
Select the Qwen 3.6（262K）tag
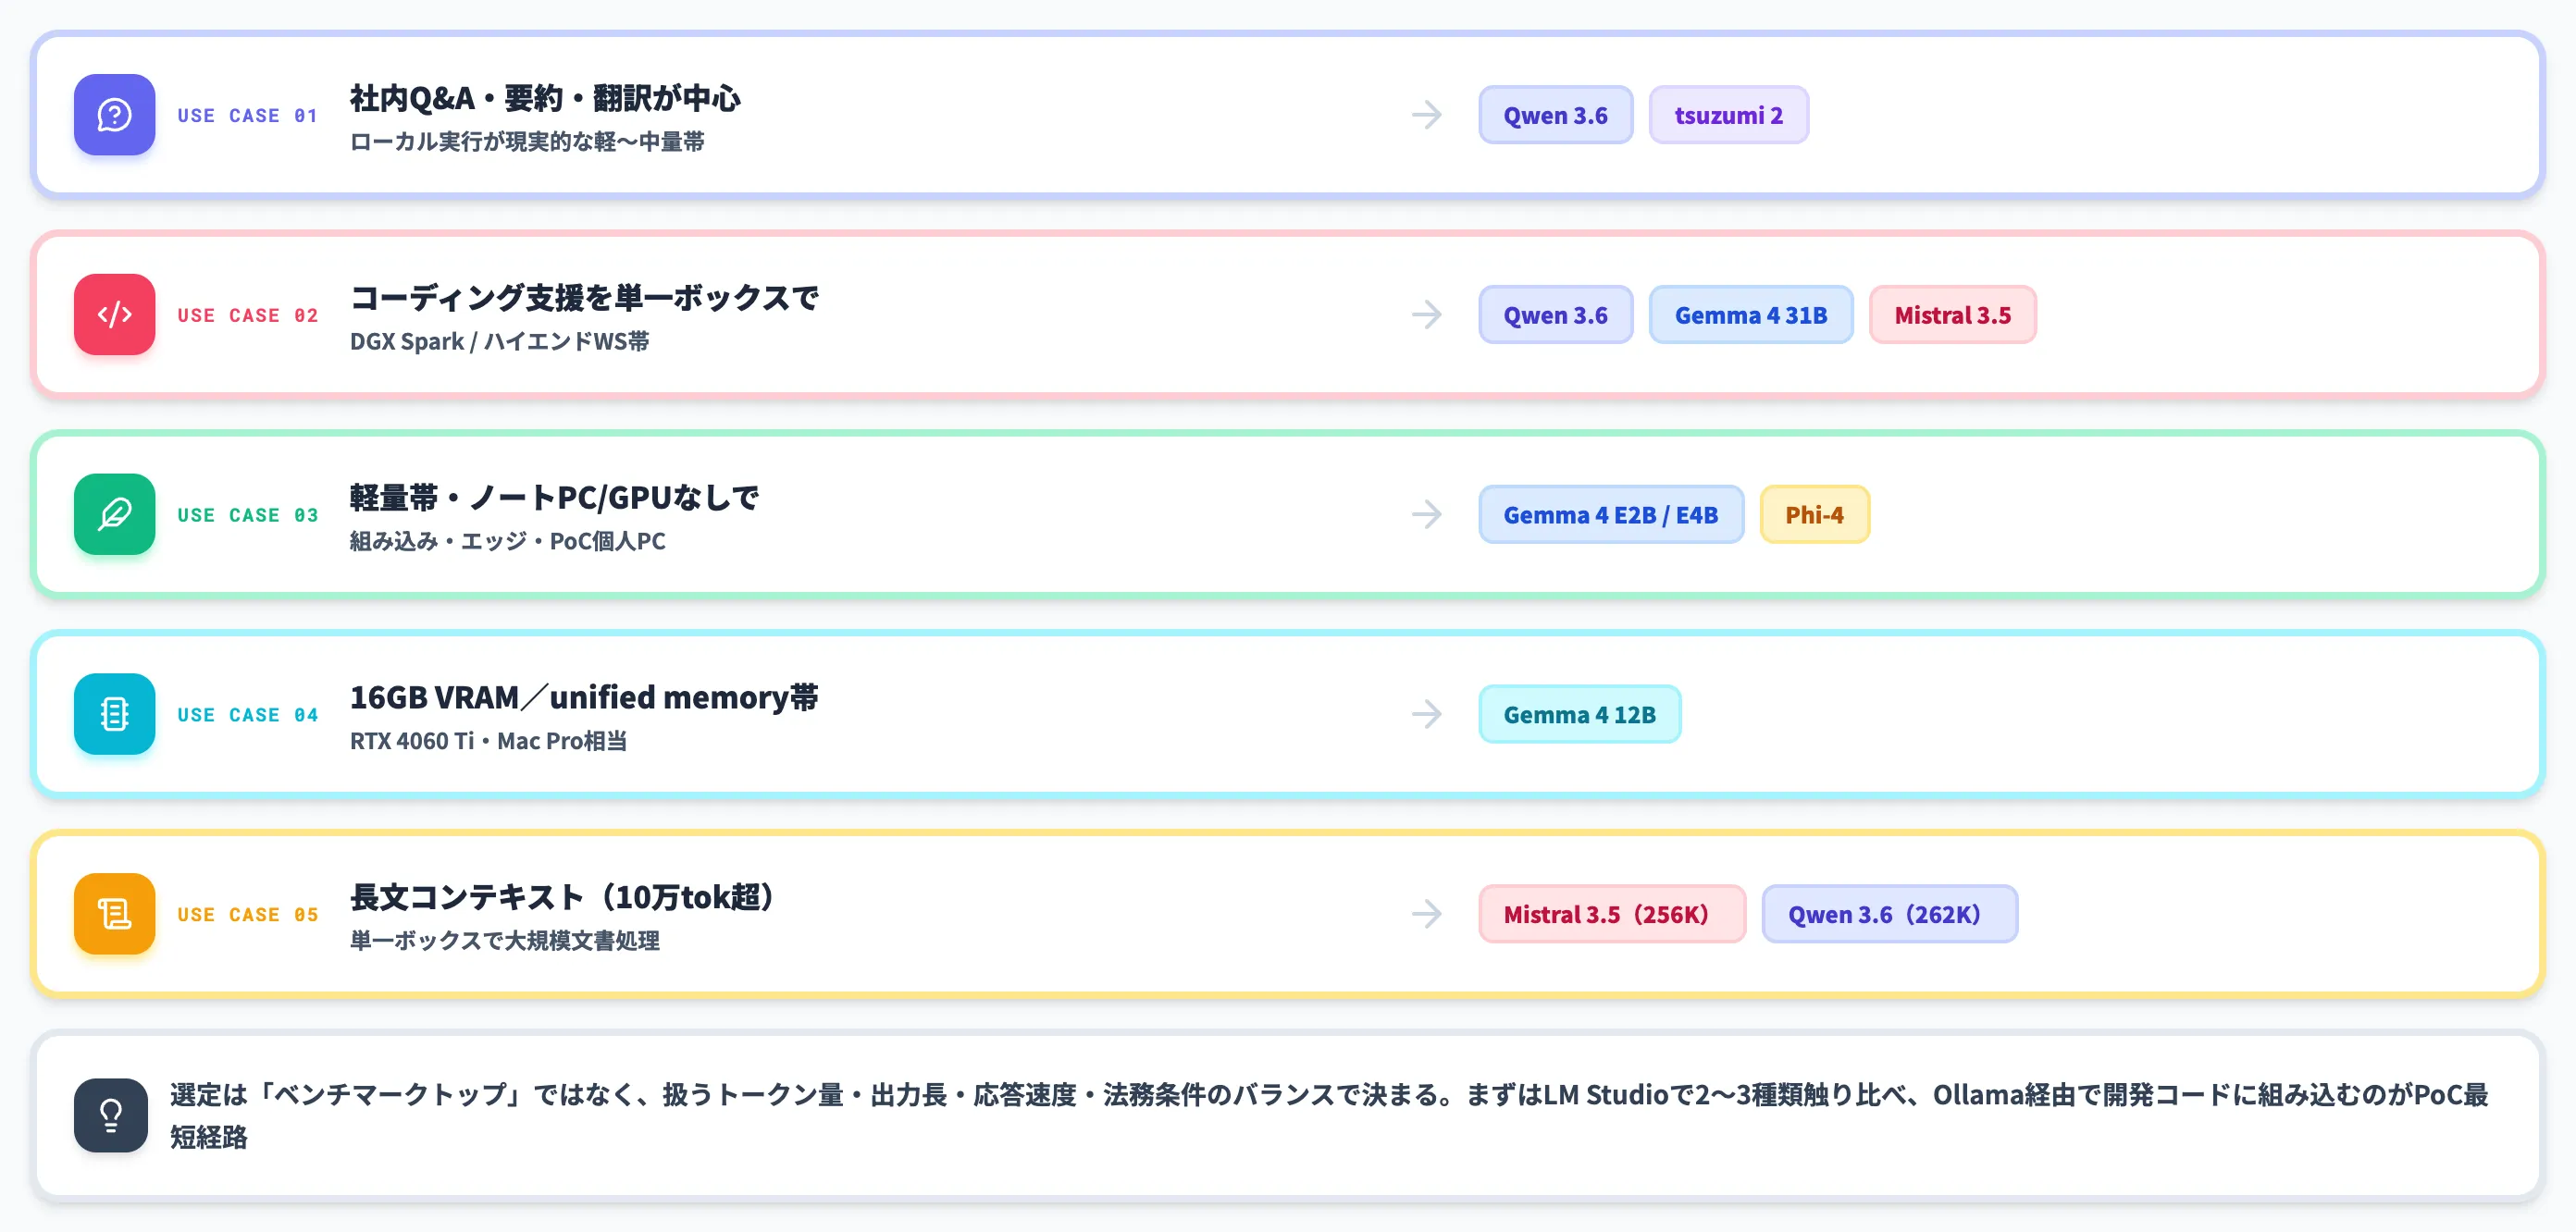coord(1890,914)
